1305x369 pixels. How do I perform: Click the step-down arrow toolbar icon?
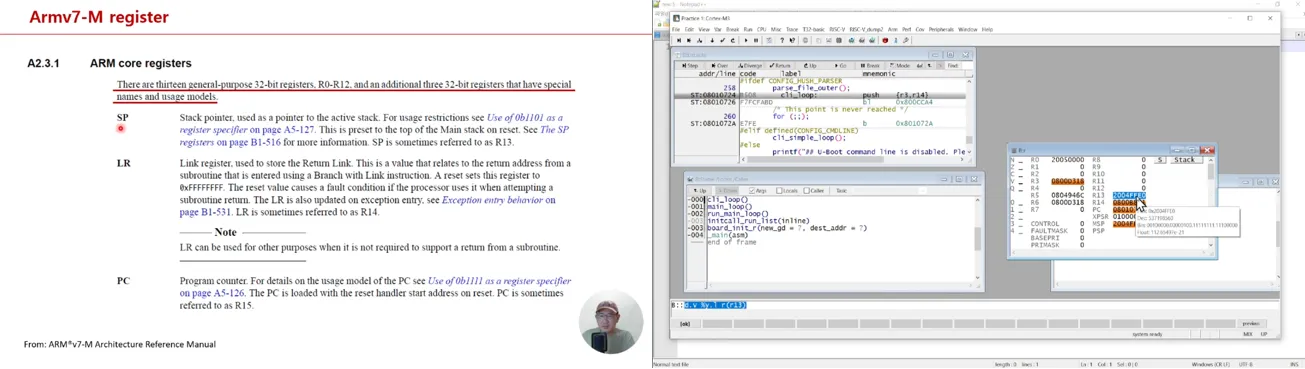[712, 41]
